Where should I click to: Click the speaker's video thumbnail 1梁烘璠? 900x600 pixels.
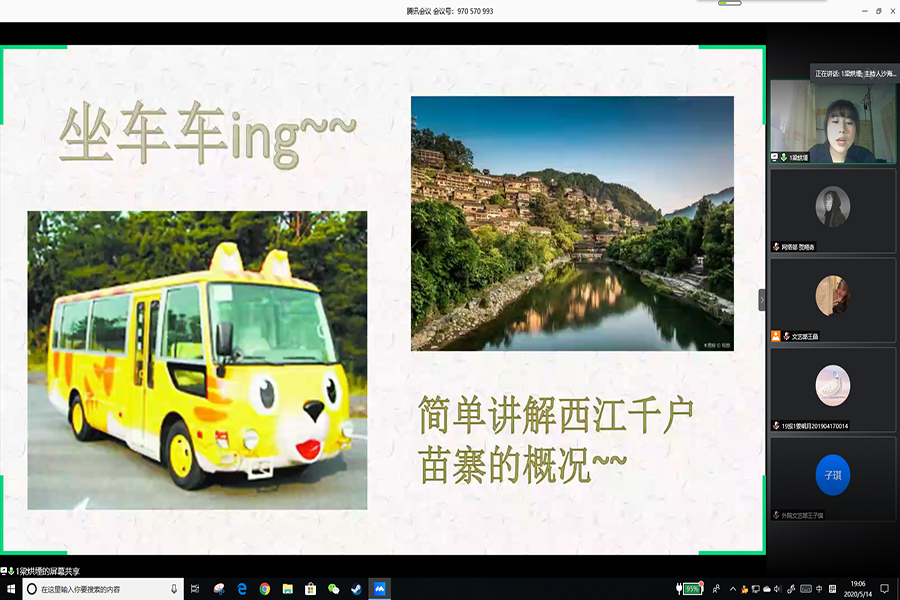pos(832,121)
